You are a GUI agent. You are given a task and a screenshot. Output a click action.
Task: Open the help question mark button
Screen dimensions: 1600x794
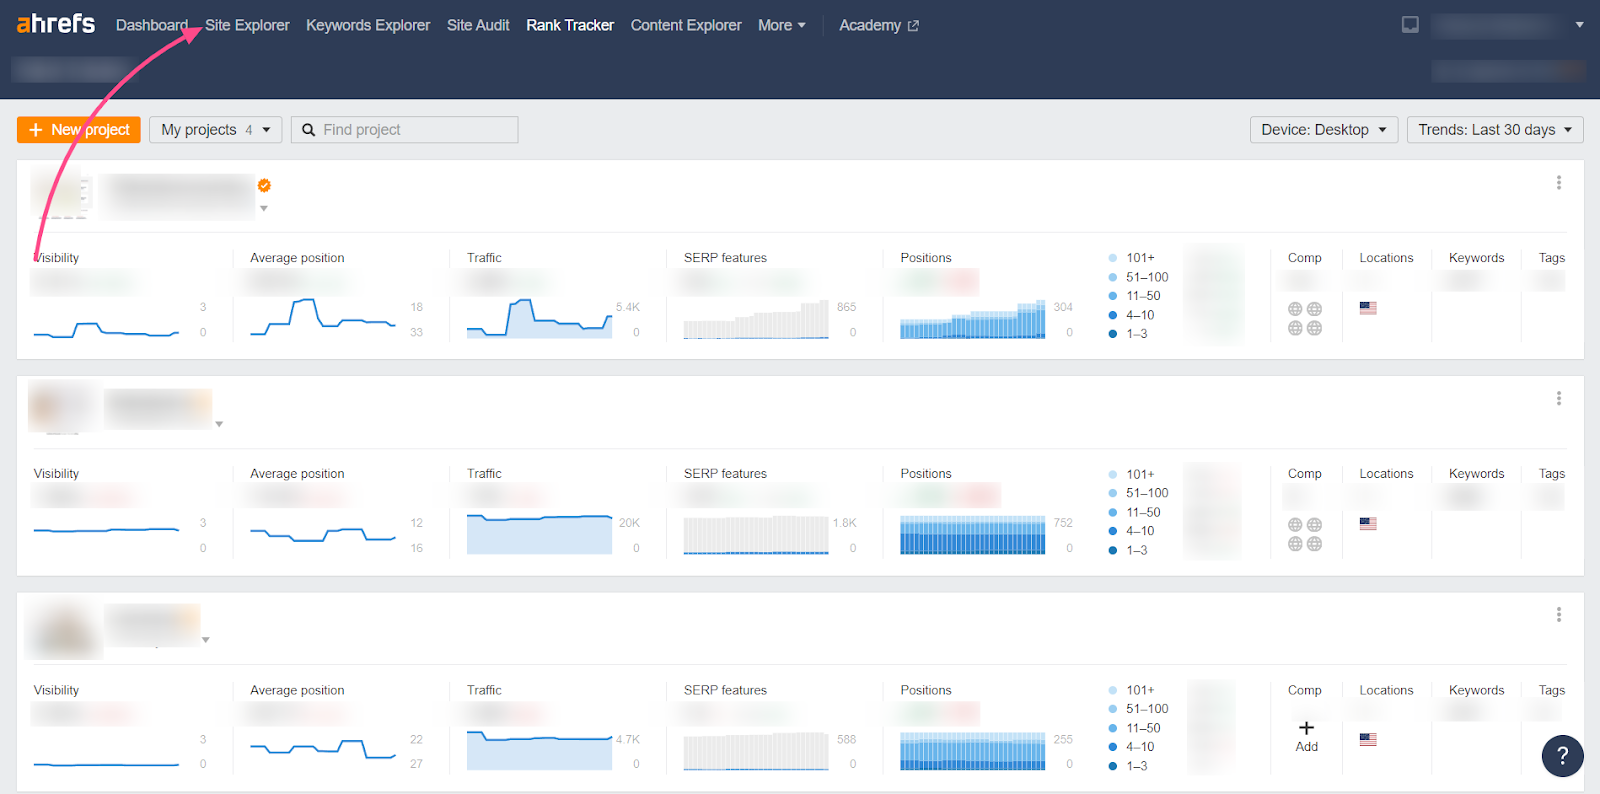tap(1562, 756)
